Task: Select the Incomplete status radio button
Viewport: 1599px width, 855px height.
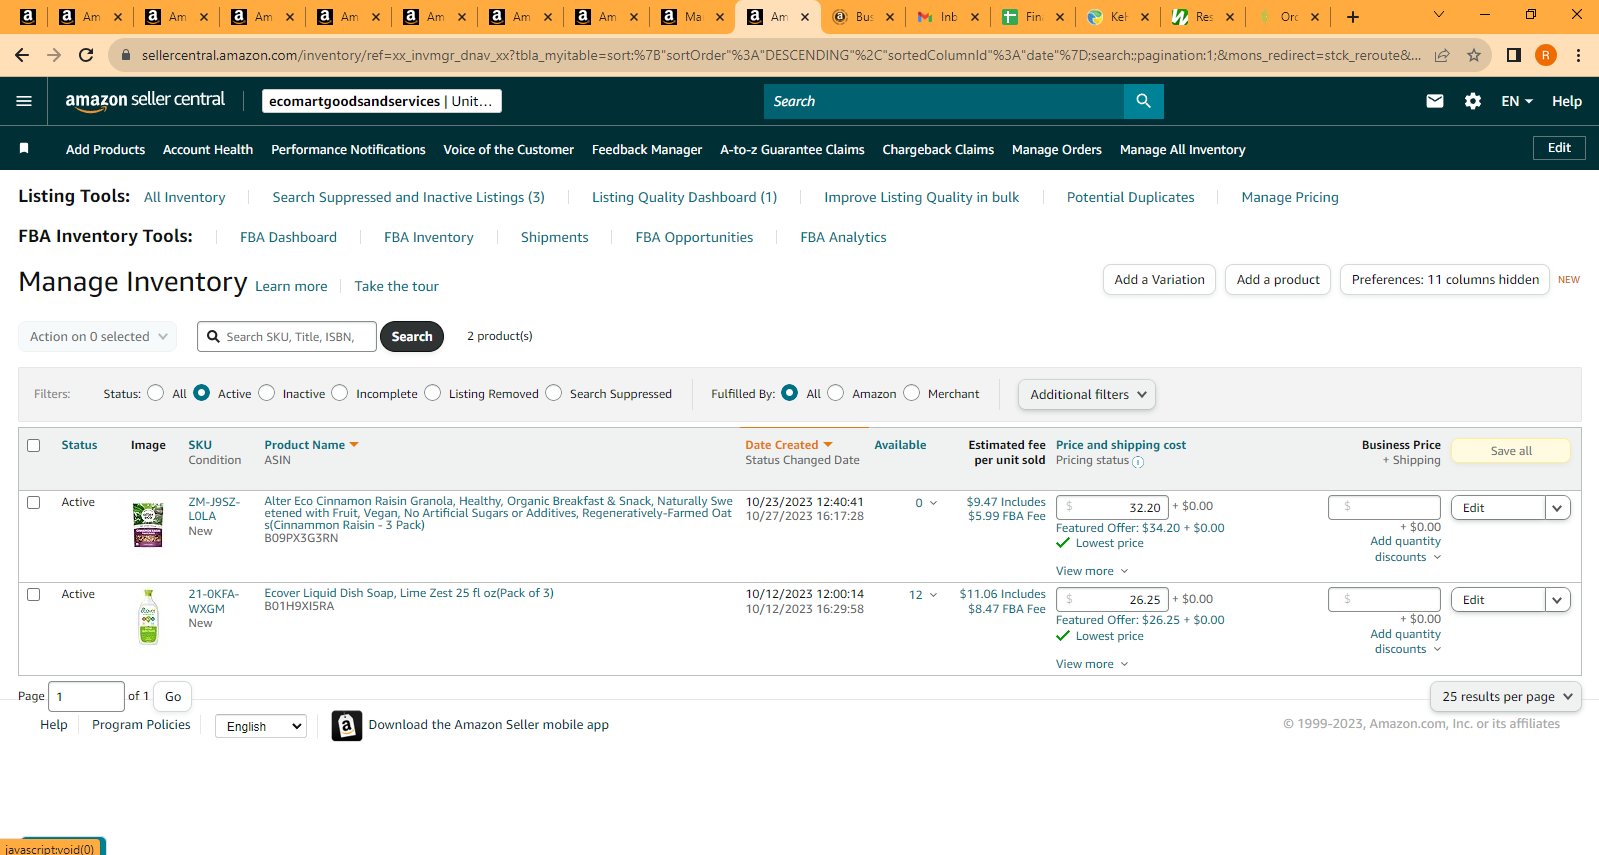Action: [x=340, y=393]
